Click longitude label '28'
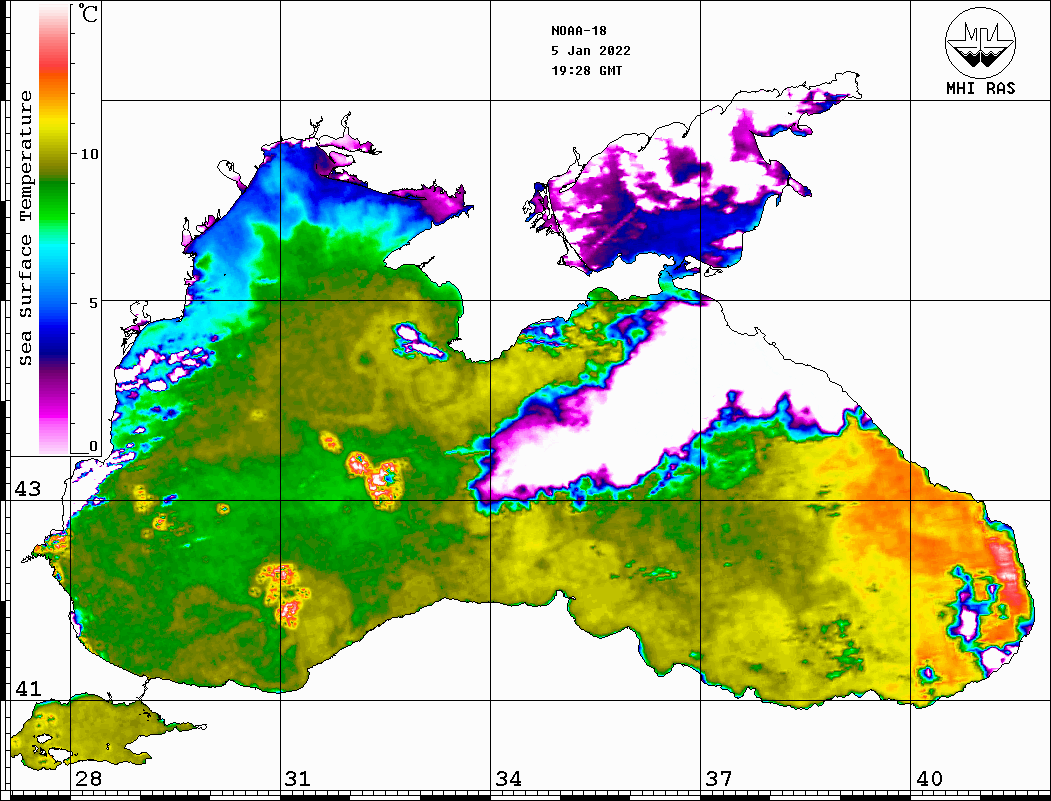Screen dimensions: 1051x801 88,779
